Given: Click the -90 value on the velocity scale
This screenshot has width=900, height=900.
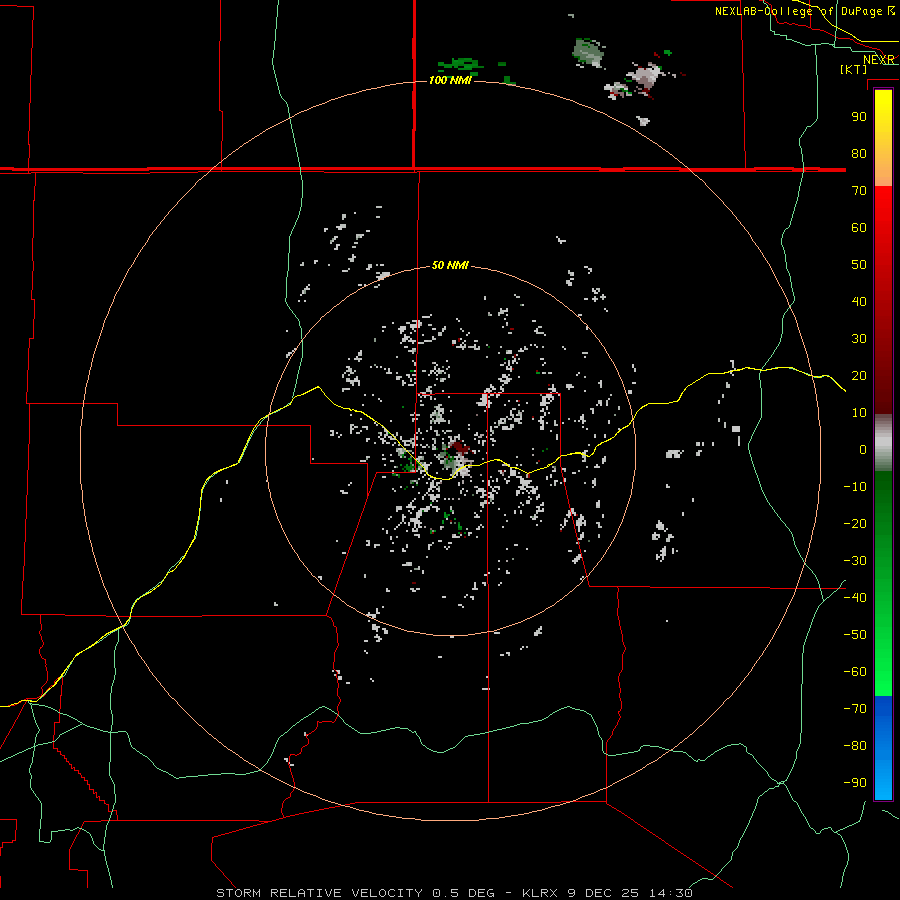Looking at the screenshot, I should click(x=855, y=782).
